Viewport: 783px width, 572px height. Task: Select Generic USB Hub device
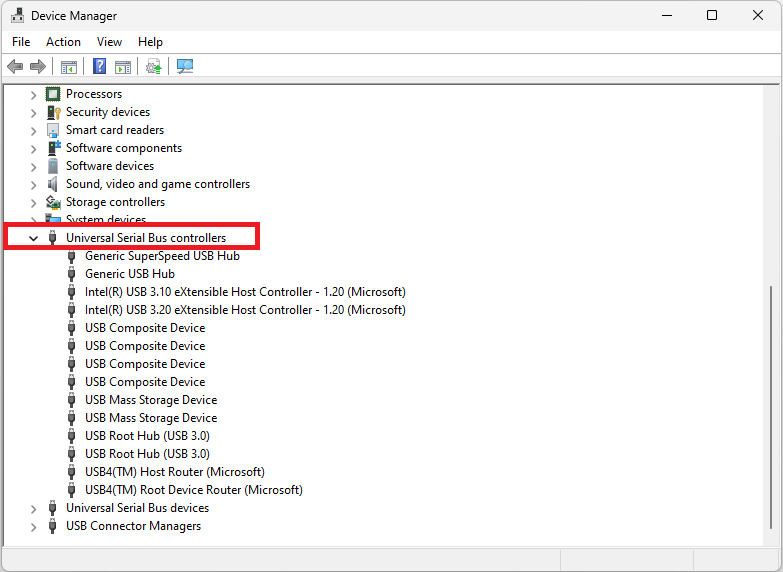pyautogui.click(x=130, y=274)
